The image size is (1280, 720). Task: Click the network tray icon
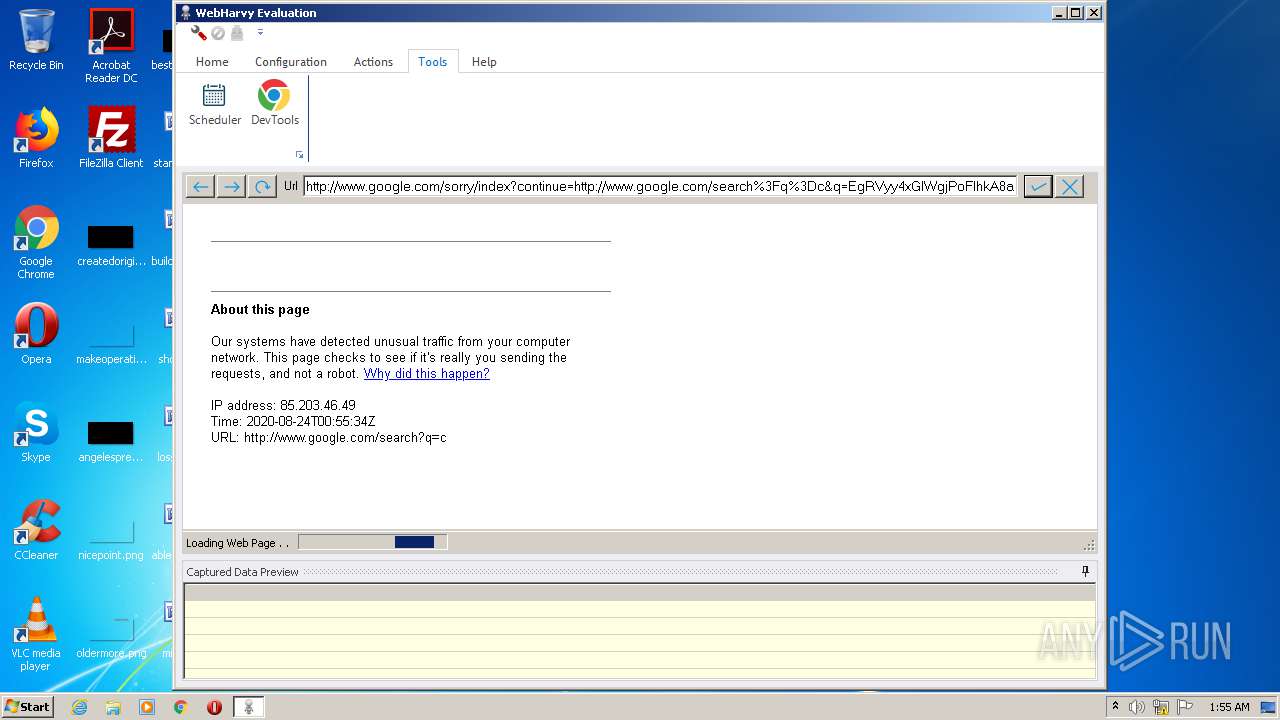pos(1161,707)
